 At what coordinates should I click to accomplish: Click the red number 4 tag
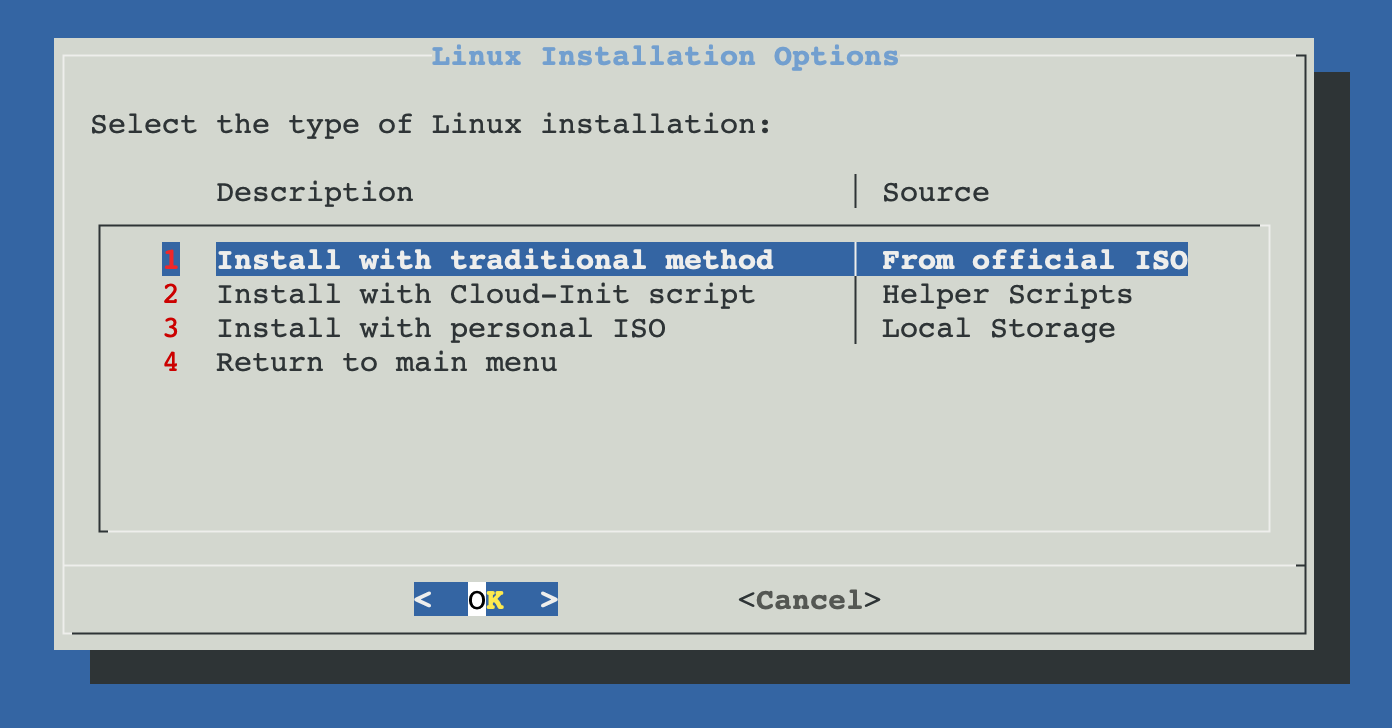point(171,363)
